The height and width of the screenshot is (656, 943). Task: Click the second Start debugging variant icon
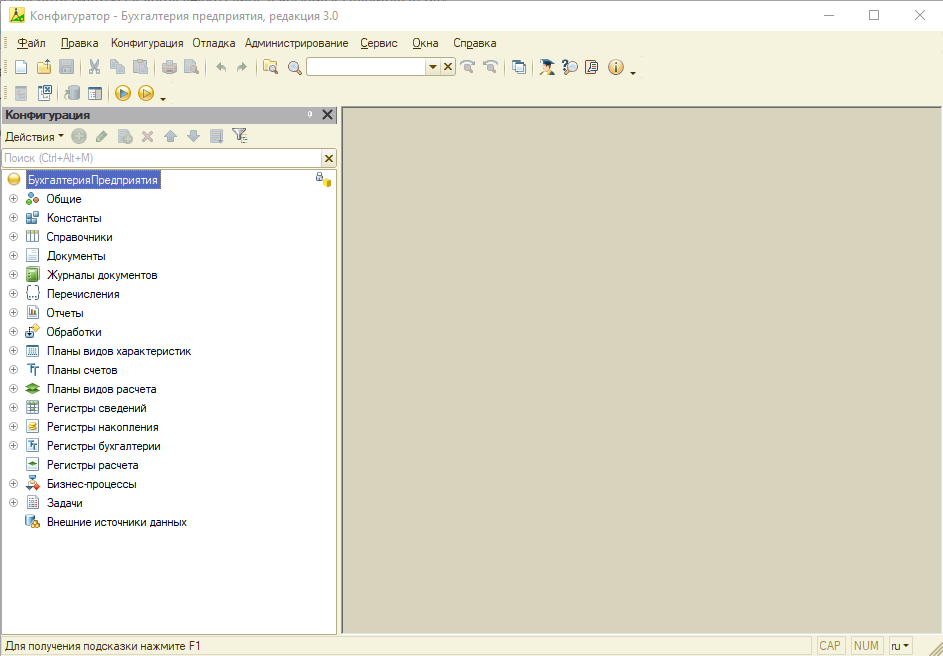146,93
